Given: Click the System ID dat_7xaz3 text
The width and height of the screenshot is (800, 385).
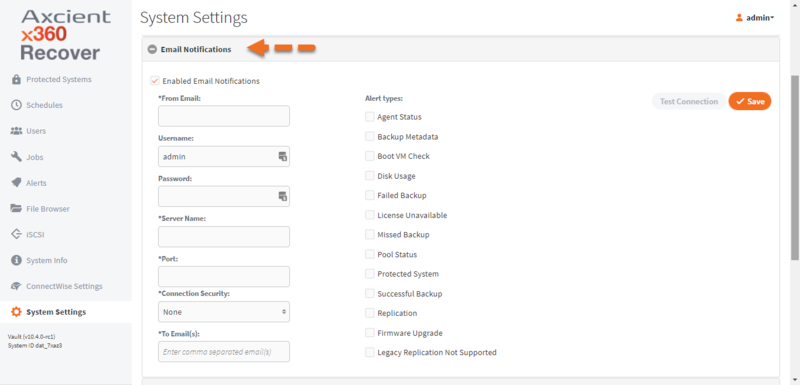Looking at the screenshot, I should 35,345.
